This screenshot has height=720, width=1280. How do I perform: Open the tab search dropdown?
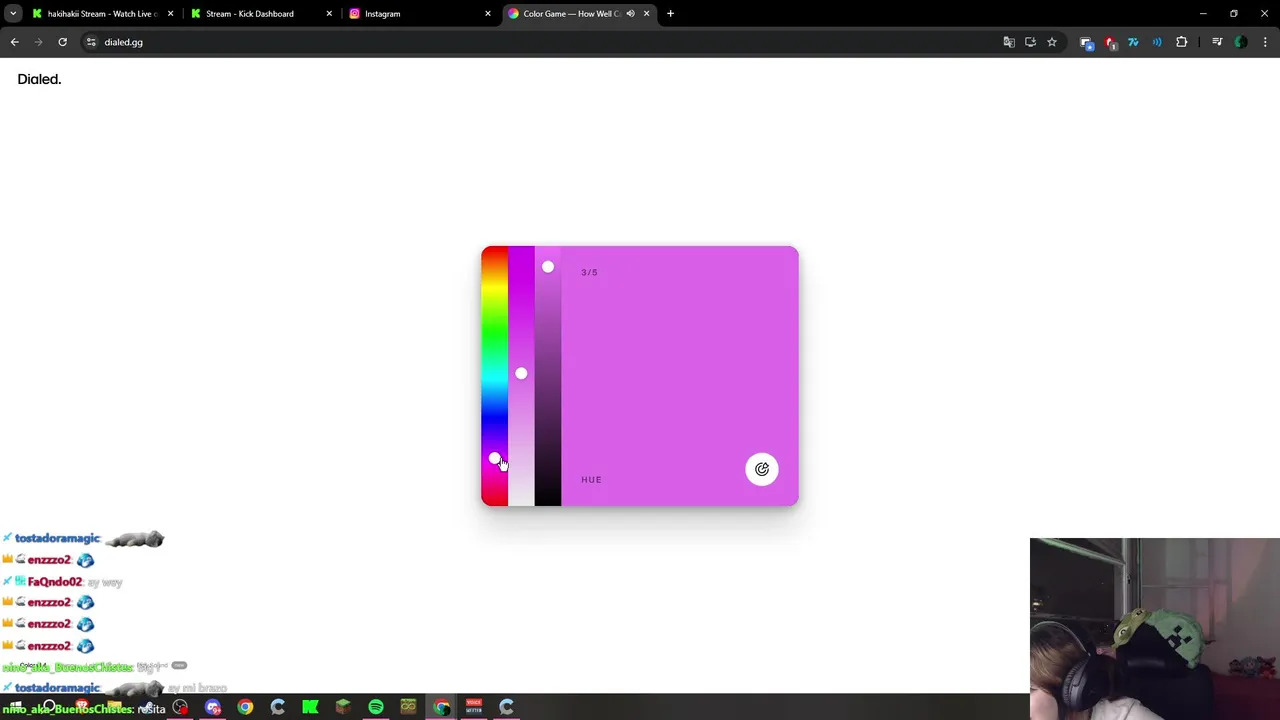(13, 14)
